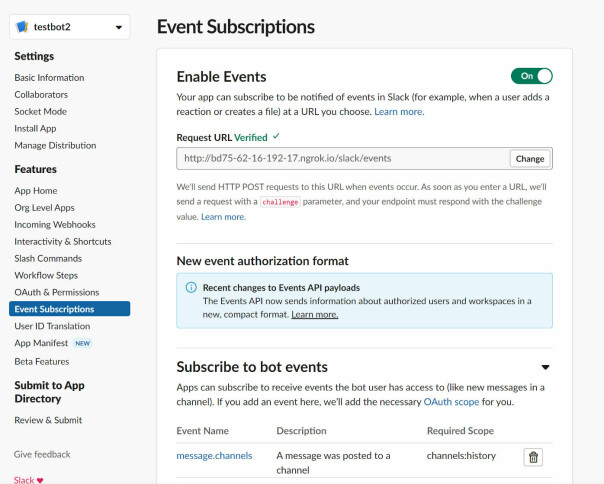Screen dimensions: 604x484
Task: Open Socket Mode settings
Action: coord(40,111)
